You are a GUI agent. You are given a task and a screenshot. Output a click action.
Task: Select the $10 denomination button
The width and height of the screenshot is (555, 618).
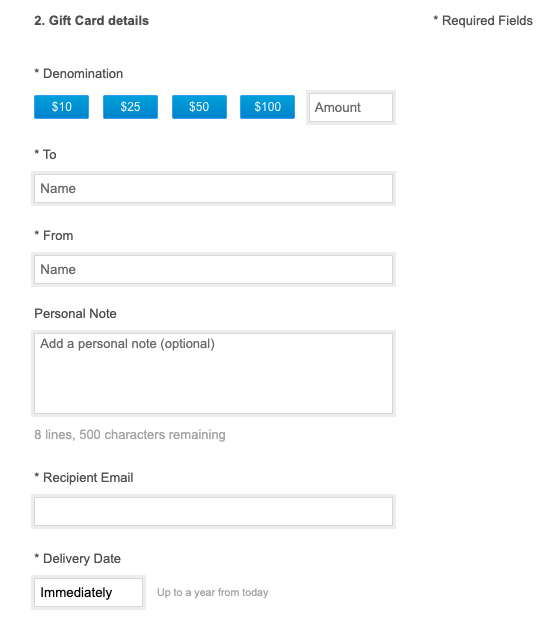(x=61, y=107)
